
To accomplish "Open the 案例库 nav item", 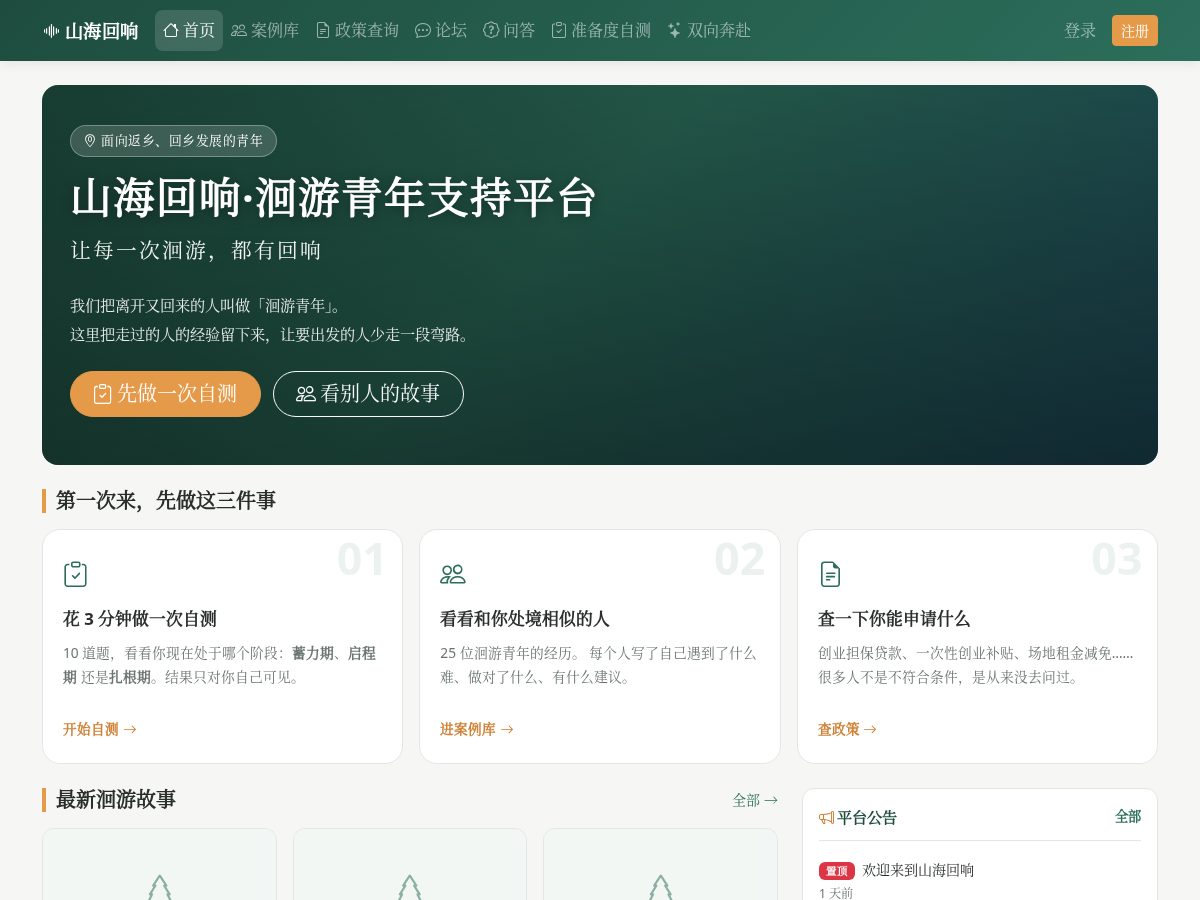I will pyautogui.click(x=265, y=30).
